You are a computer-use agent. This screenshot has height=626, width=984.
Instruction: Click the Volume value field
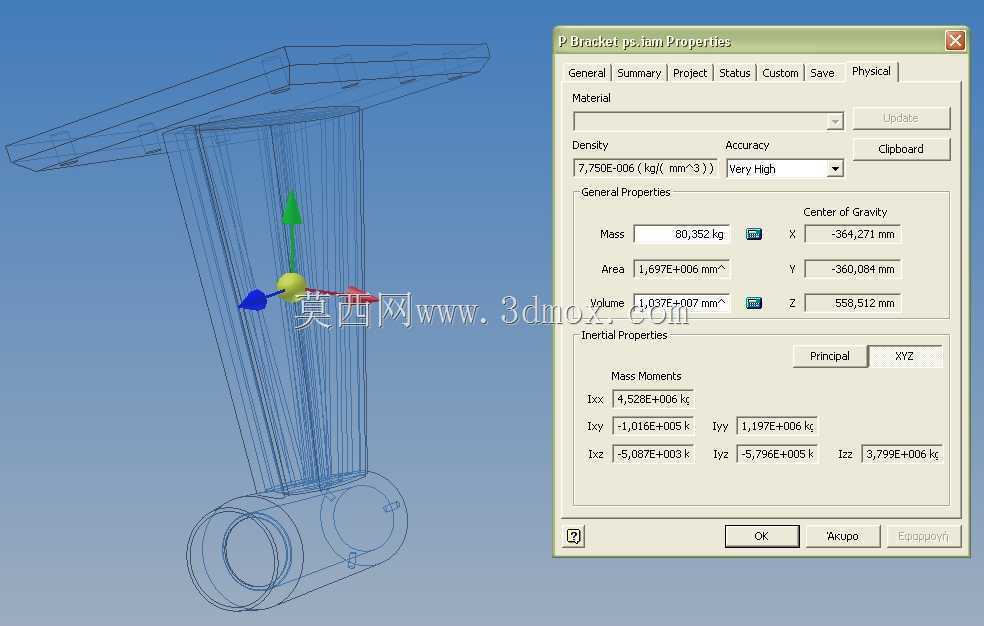click(x=682, y=303)
